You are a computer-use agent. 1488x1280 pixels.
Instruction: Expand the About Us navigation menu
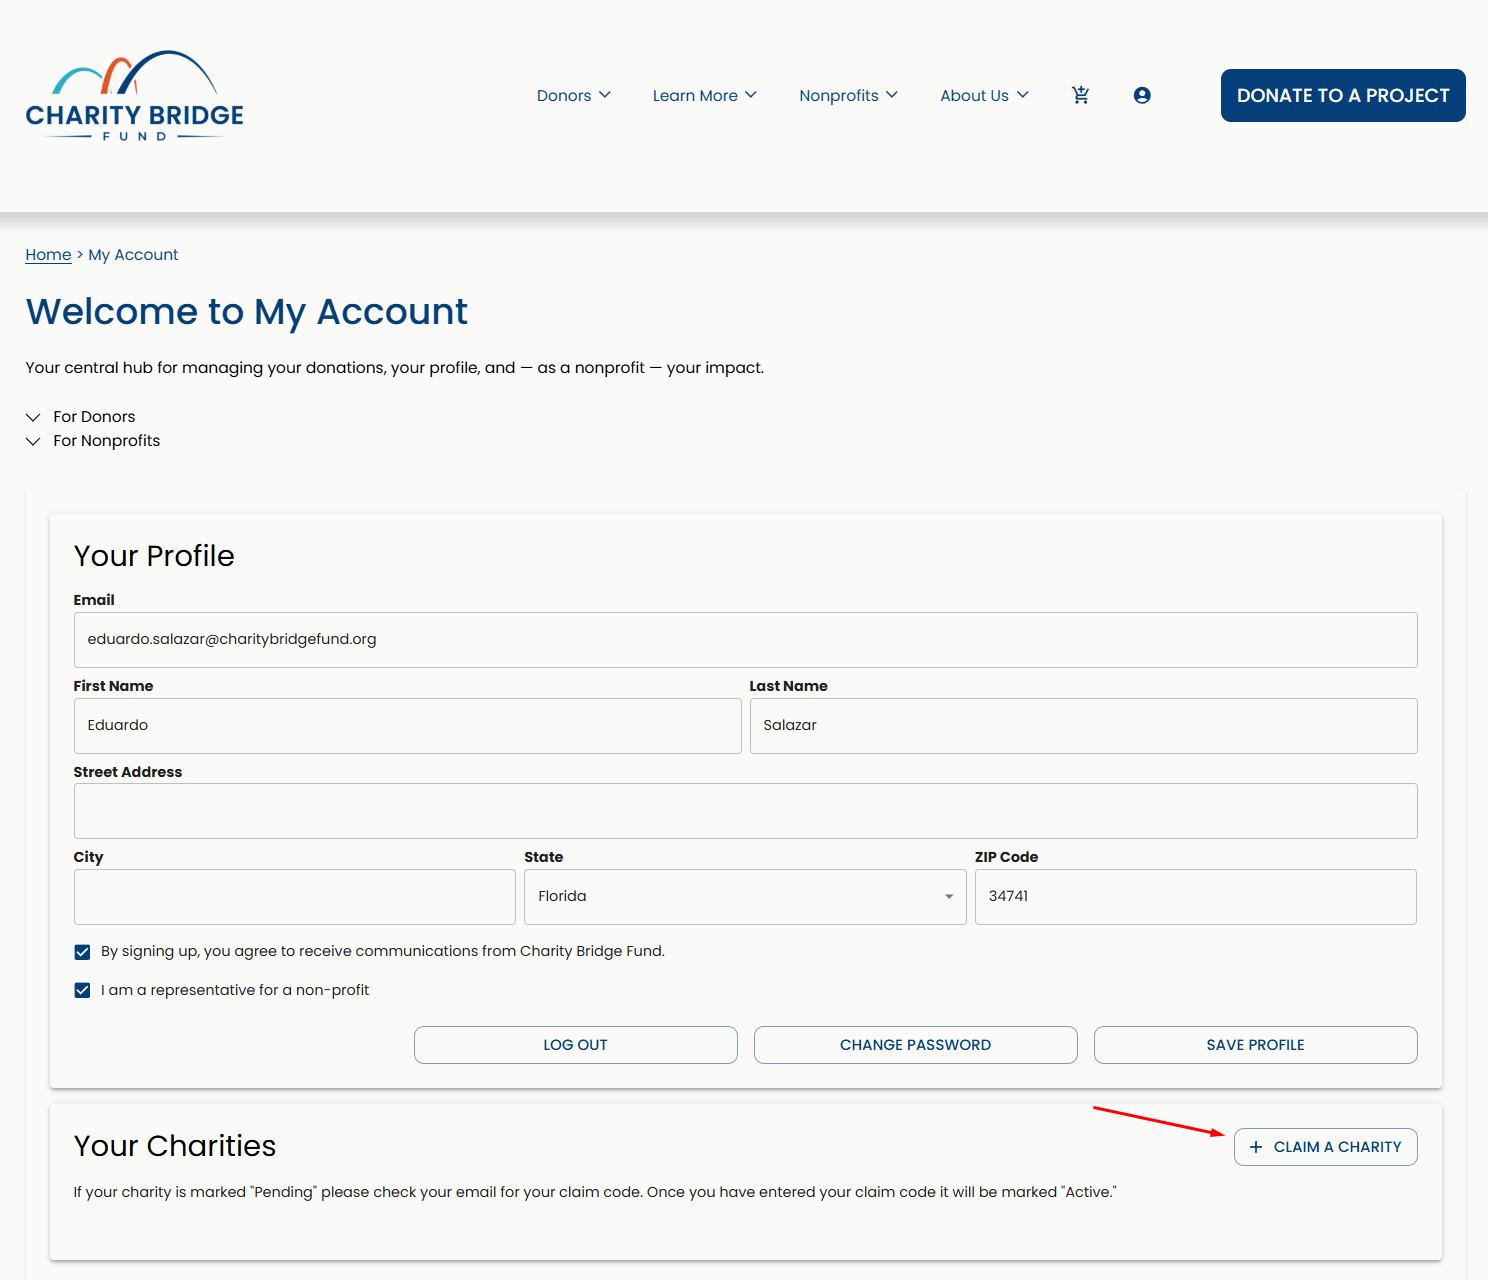pos(985,95)
